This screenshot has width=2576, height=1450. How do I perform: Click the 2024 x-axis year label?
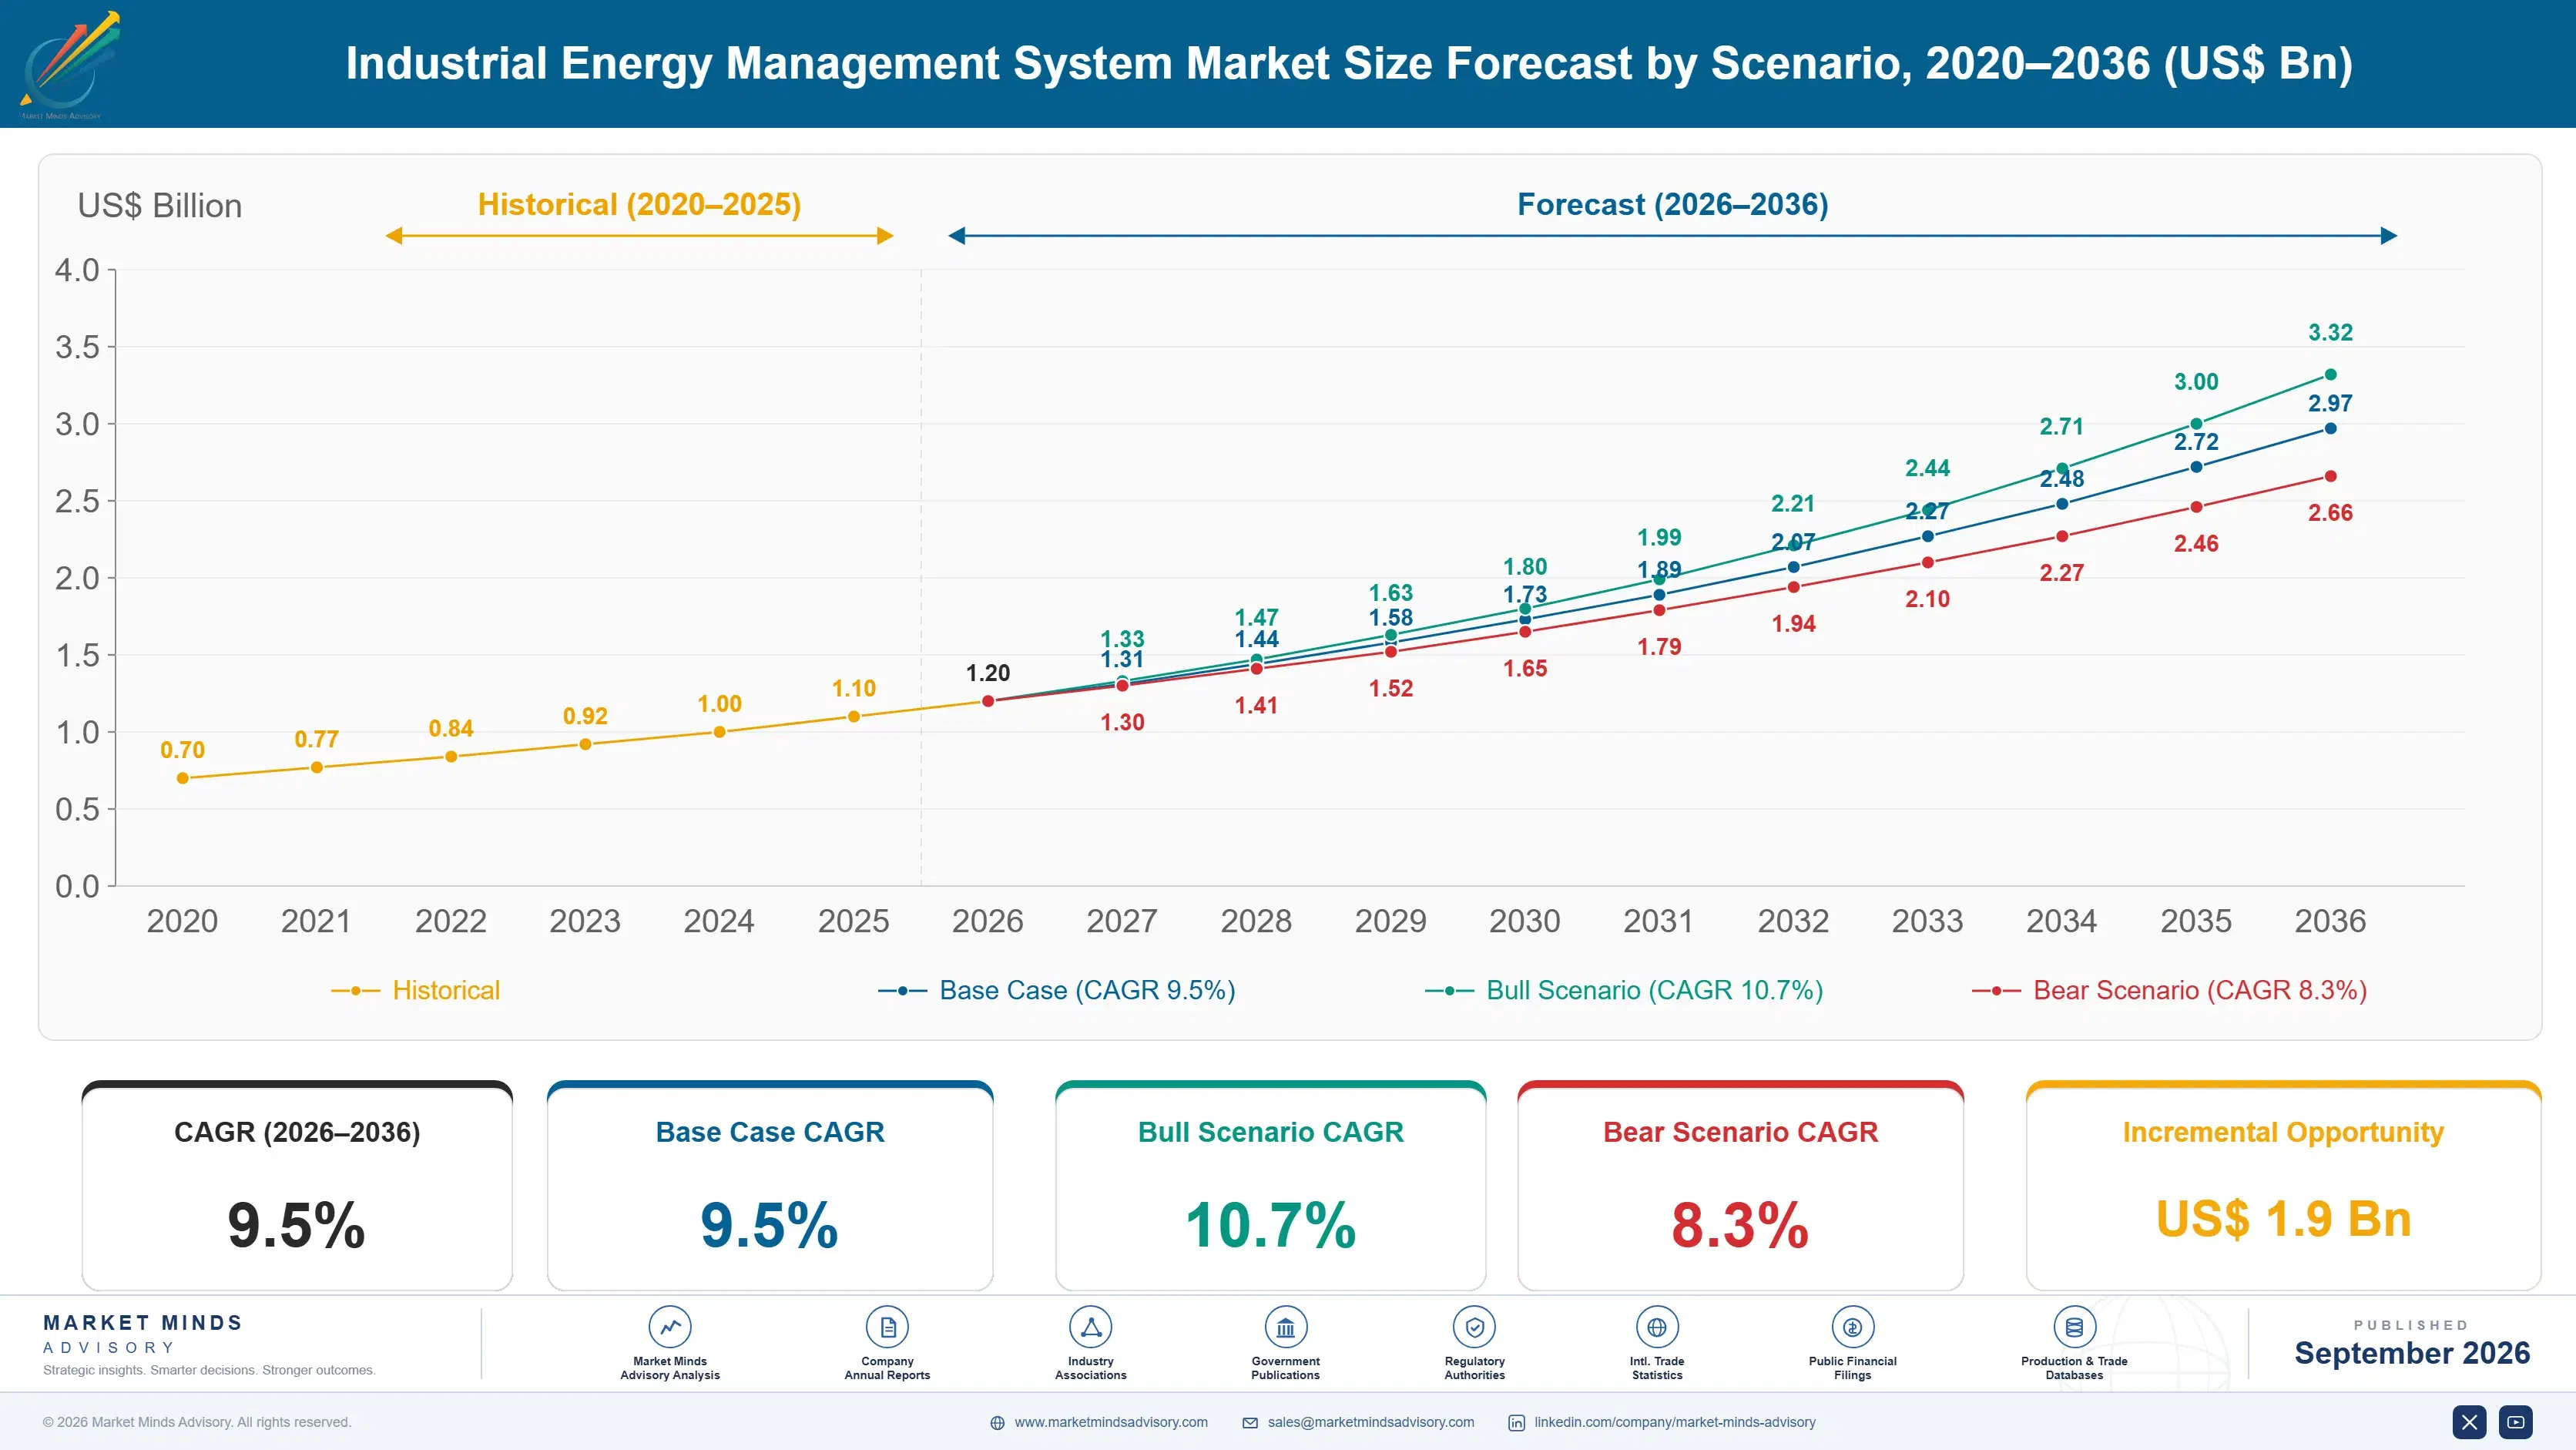click(x=719, y=921)
